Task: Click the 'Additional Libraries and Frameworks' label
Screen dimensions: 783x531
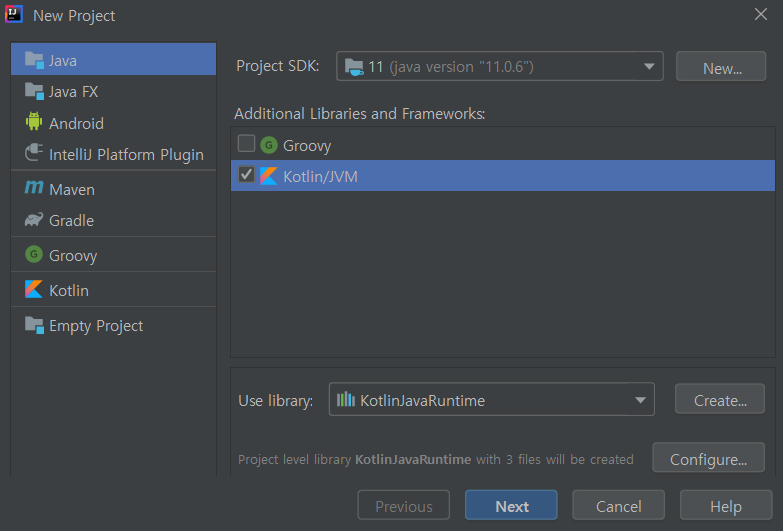Action: (360, 114)
